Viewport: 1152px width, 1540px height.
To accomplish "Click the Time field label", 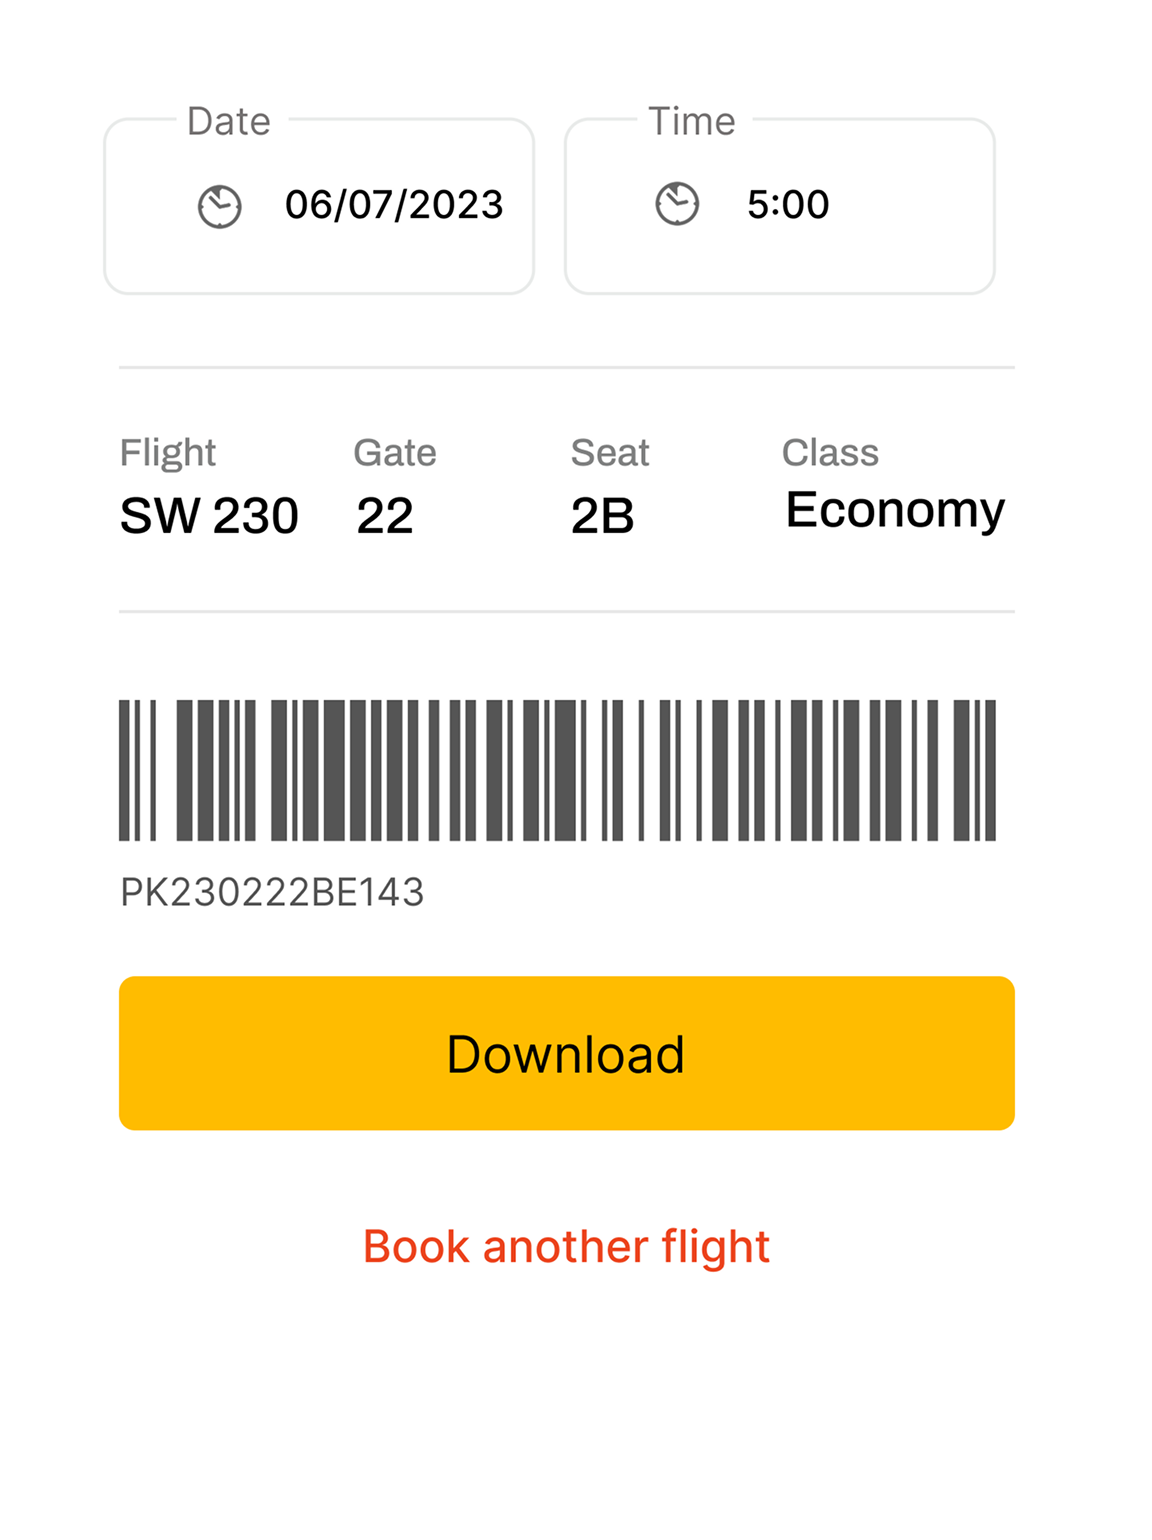I will tap(692, 122).
